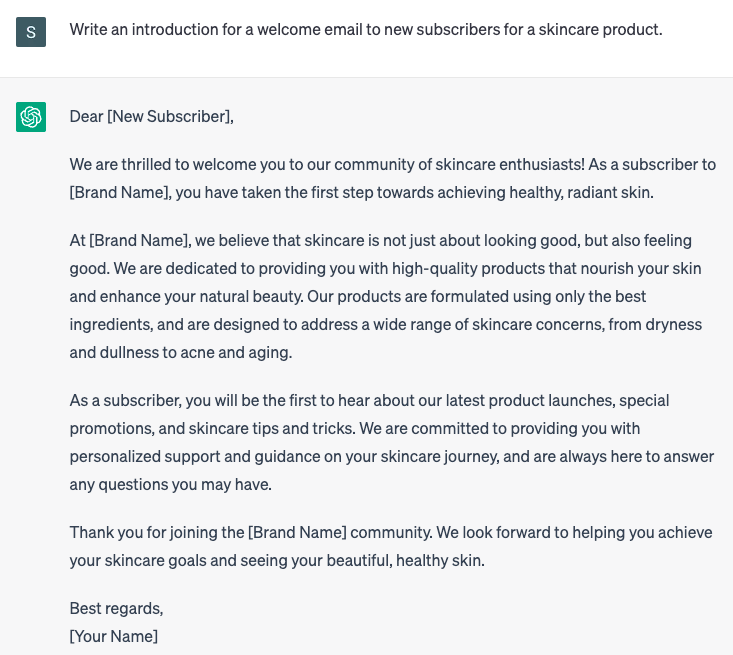Image resolution: width=733 pixels, height=655 pixels.
Task: Click "any questions you may have" line
Action: (x=170, y=485)
